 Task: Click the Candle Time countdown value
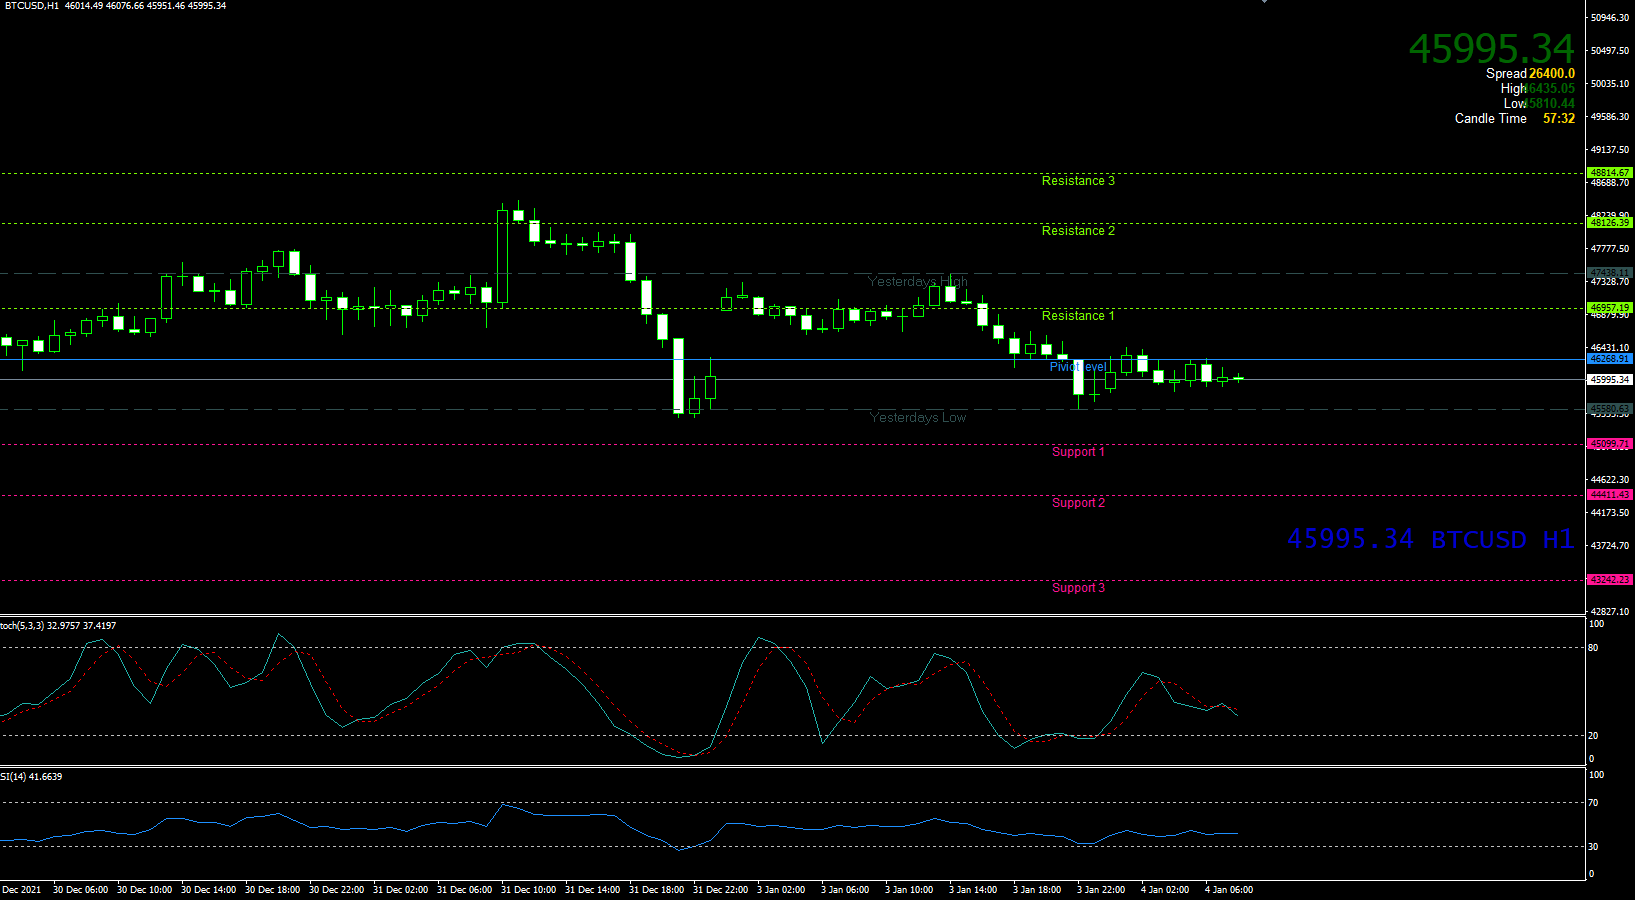1558,119
